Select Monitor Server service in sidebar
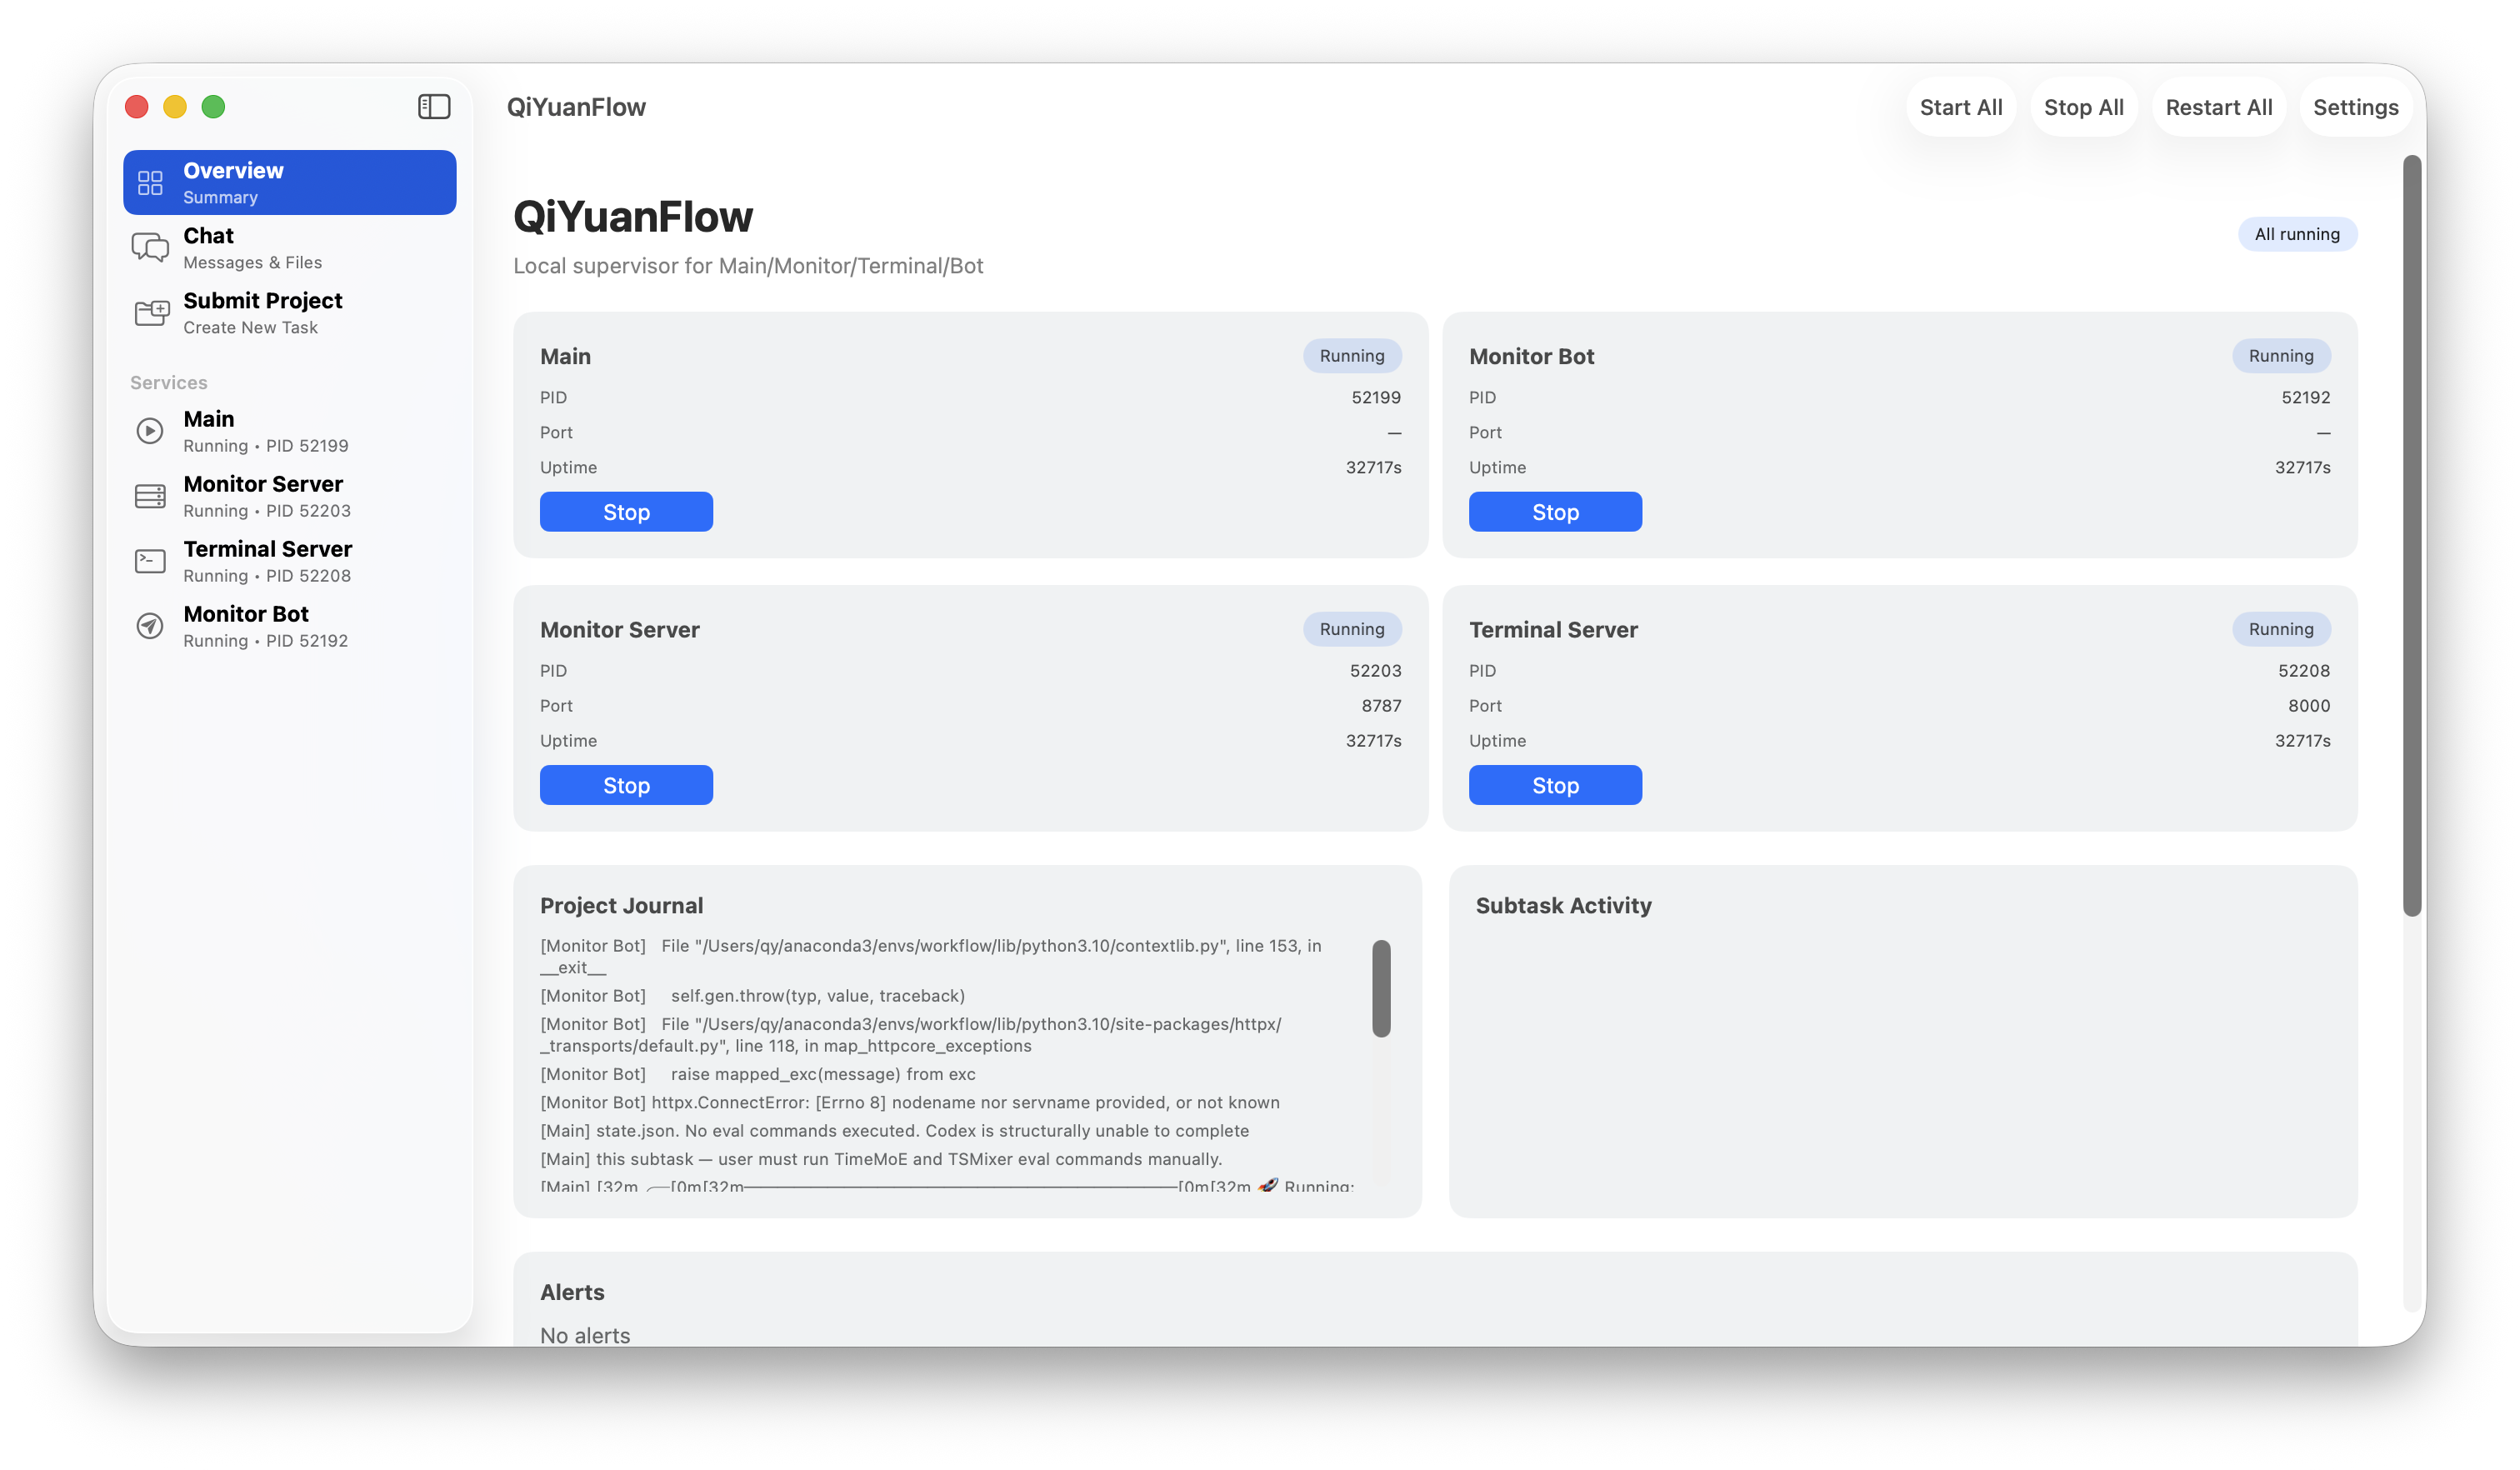The image size is (2520, 1470). coord(290,496)
